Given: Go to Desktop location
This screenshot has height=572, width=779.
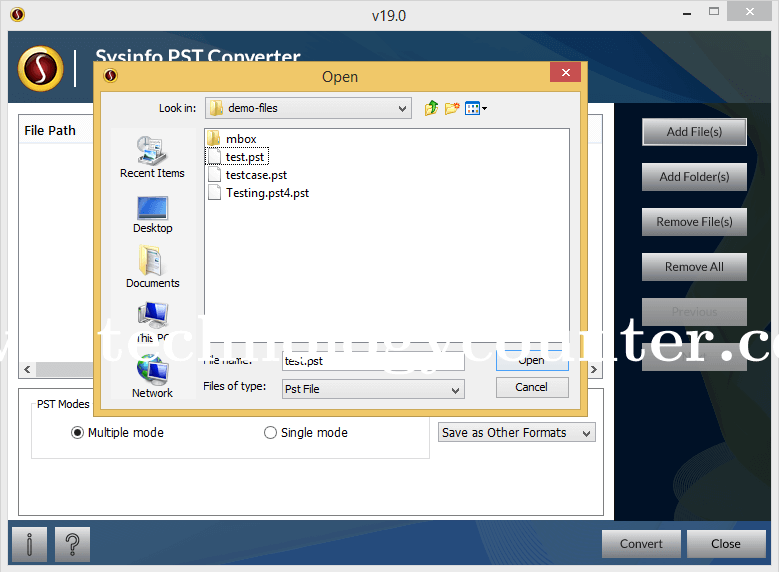Looking at the screenshot, I should click(x=152, y=215).
